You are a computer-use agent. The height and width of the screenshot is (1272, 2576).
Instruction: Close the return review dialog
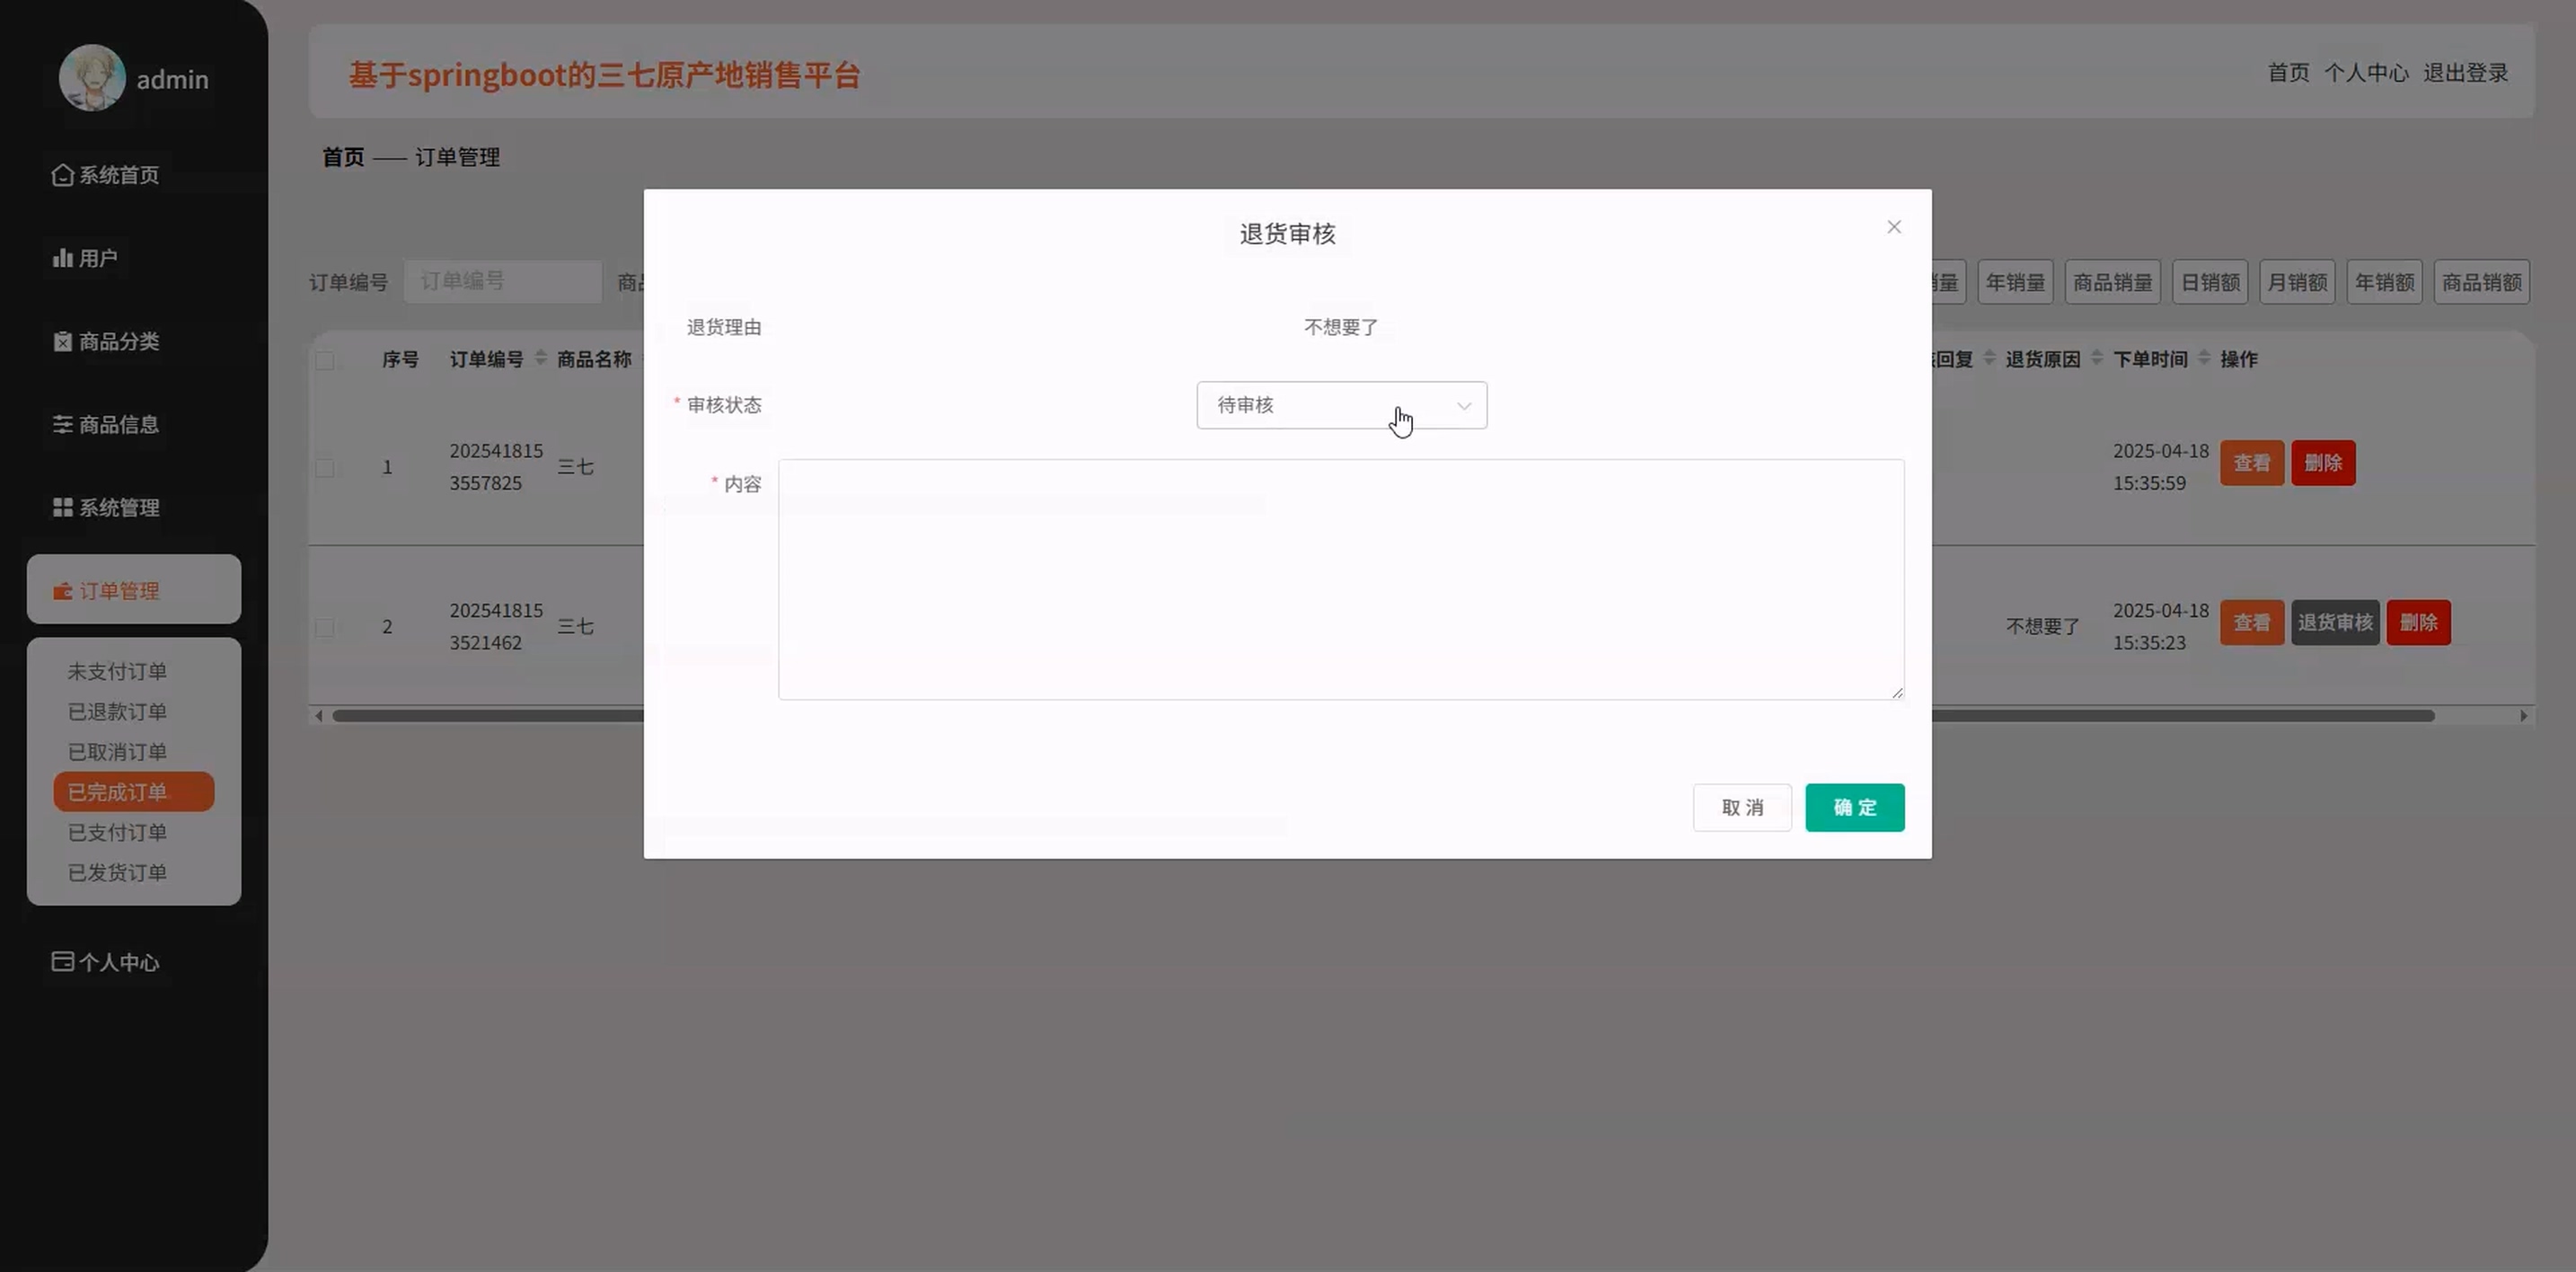[x=1893, y=227]
